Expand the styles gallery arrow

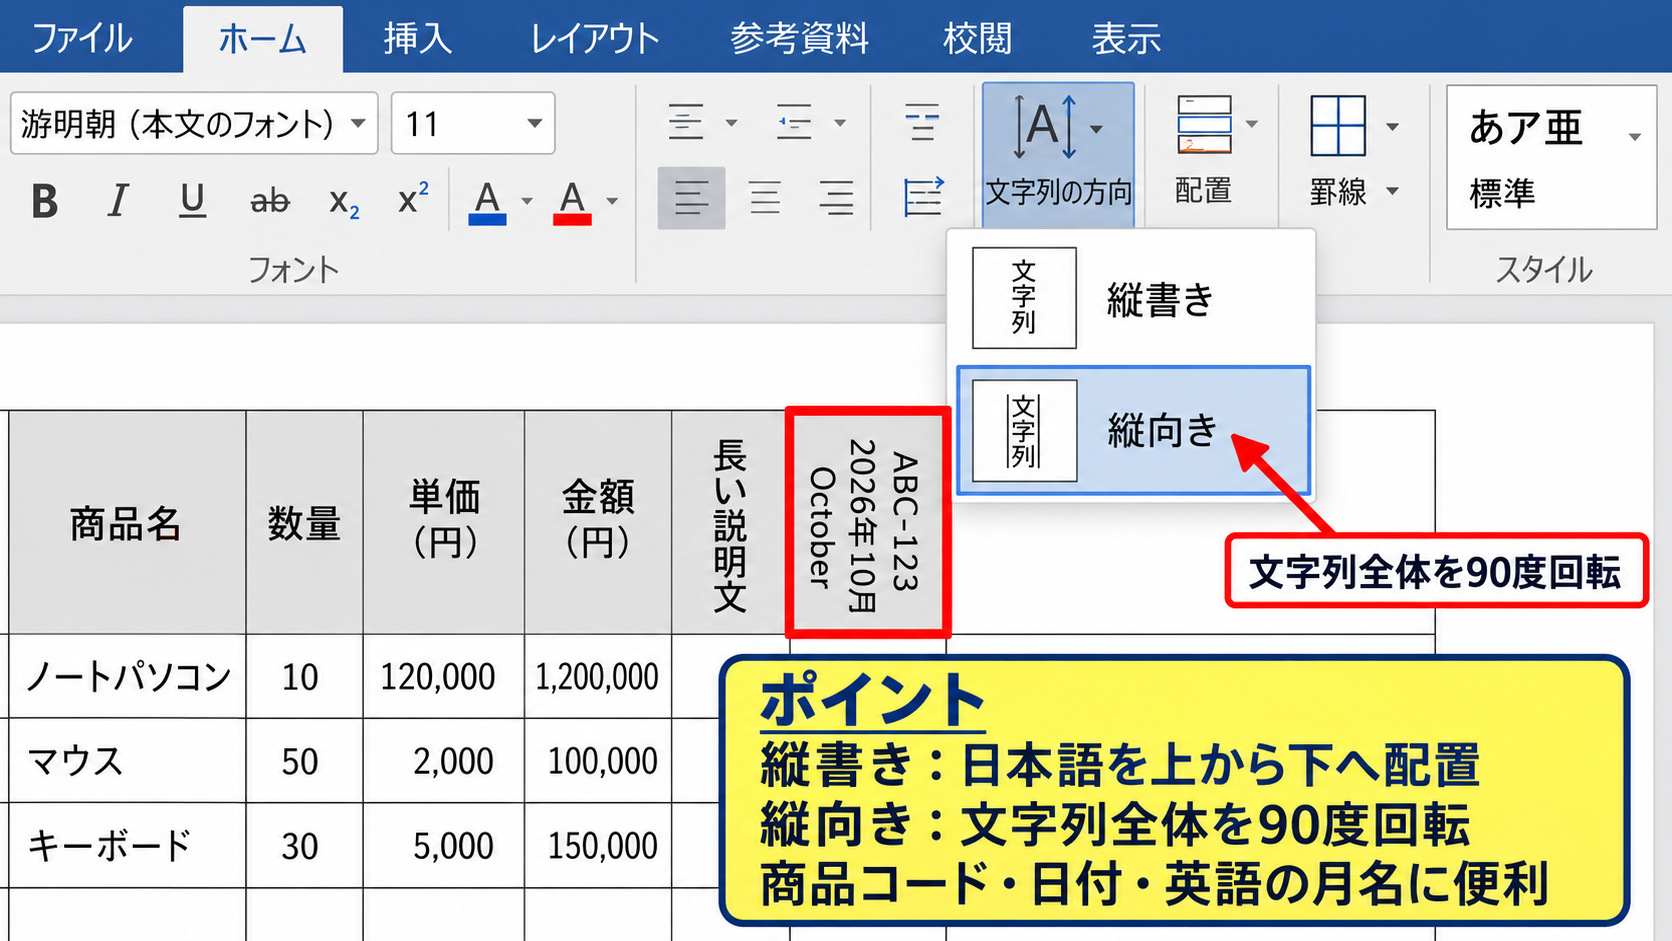click(x=1634, y=137)
